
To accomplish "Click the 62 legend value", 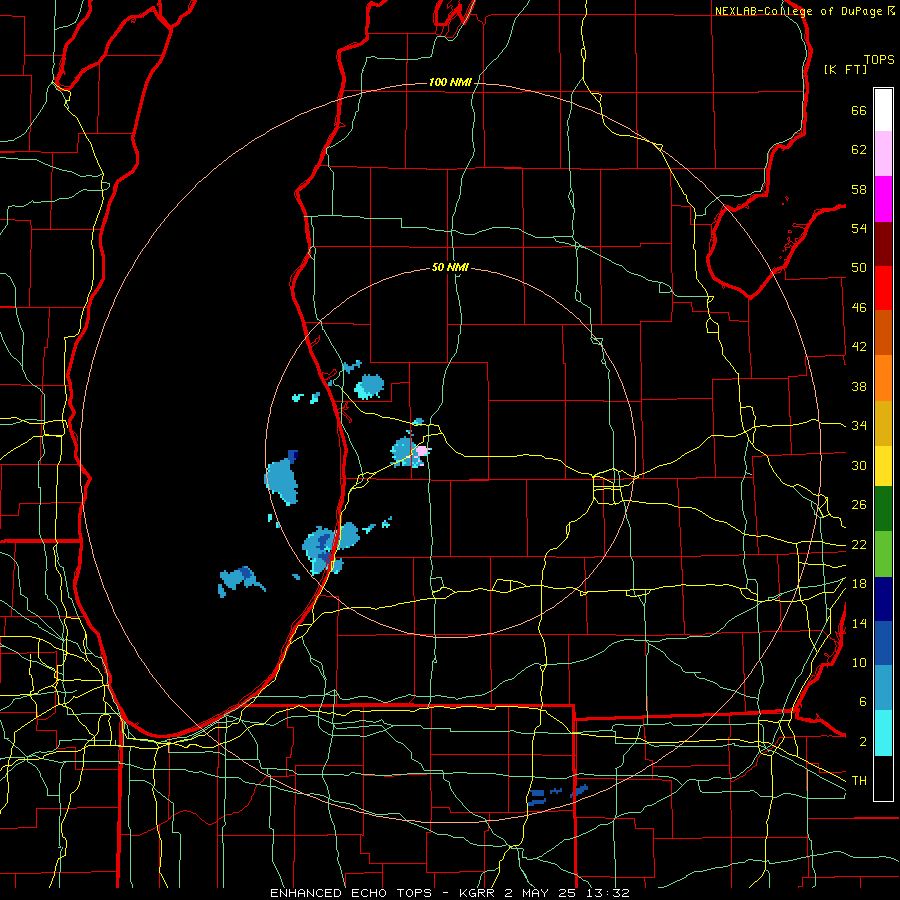I will click(859, 150).
